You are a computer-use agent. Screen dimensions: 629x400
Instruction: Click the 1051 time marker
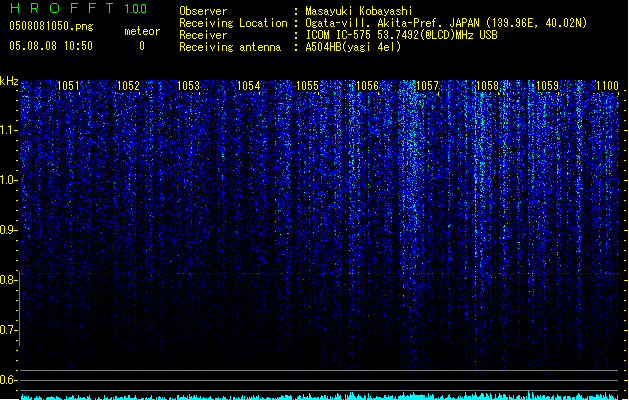click(68, 86)
